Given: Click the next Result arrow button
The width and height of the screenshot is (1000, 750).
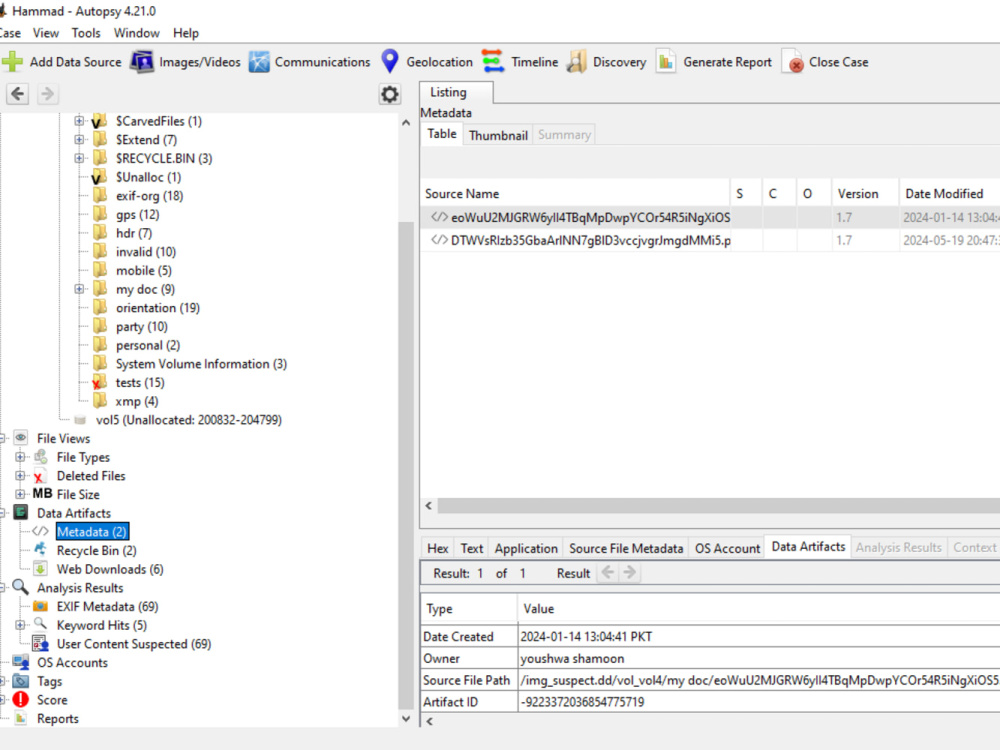Looking at the screenshot, I should [x=629, y=573].
